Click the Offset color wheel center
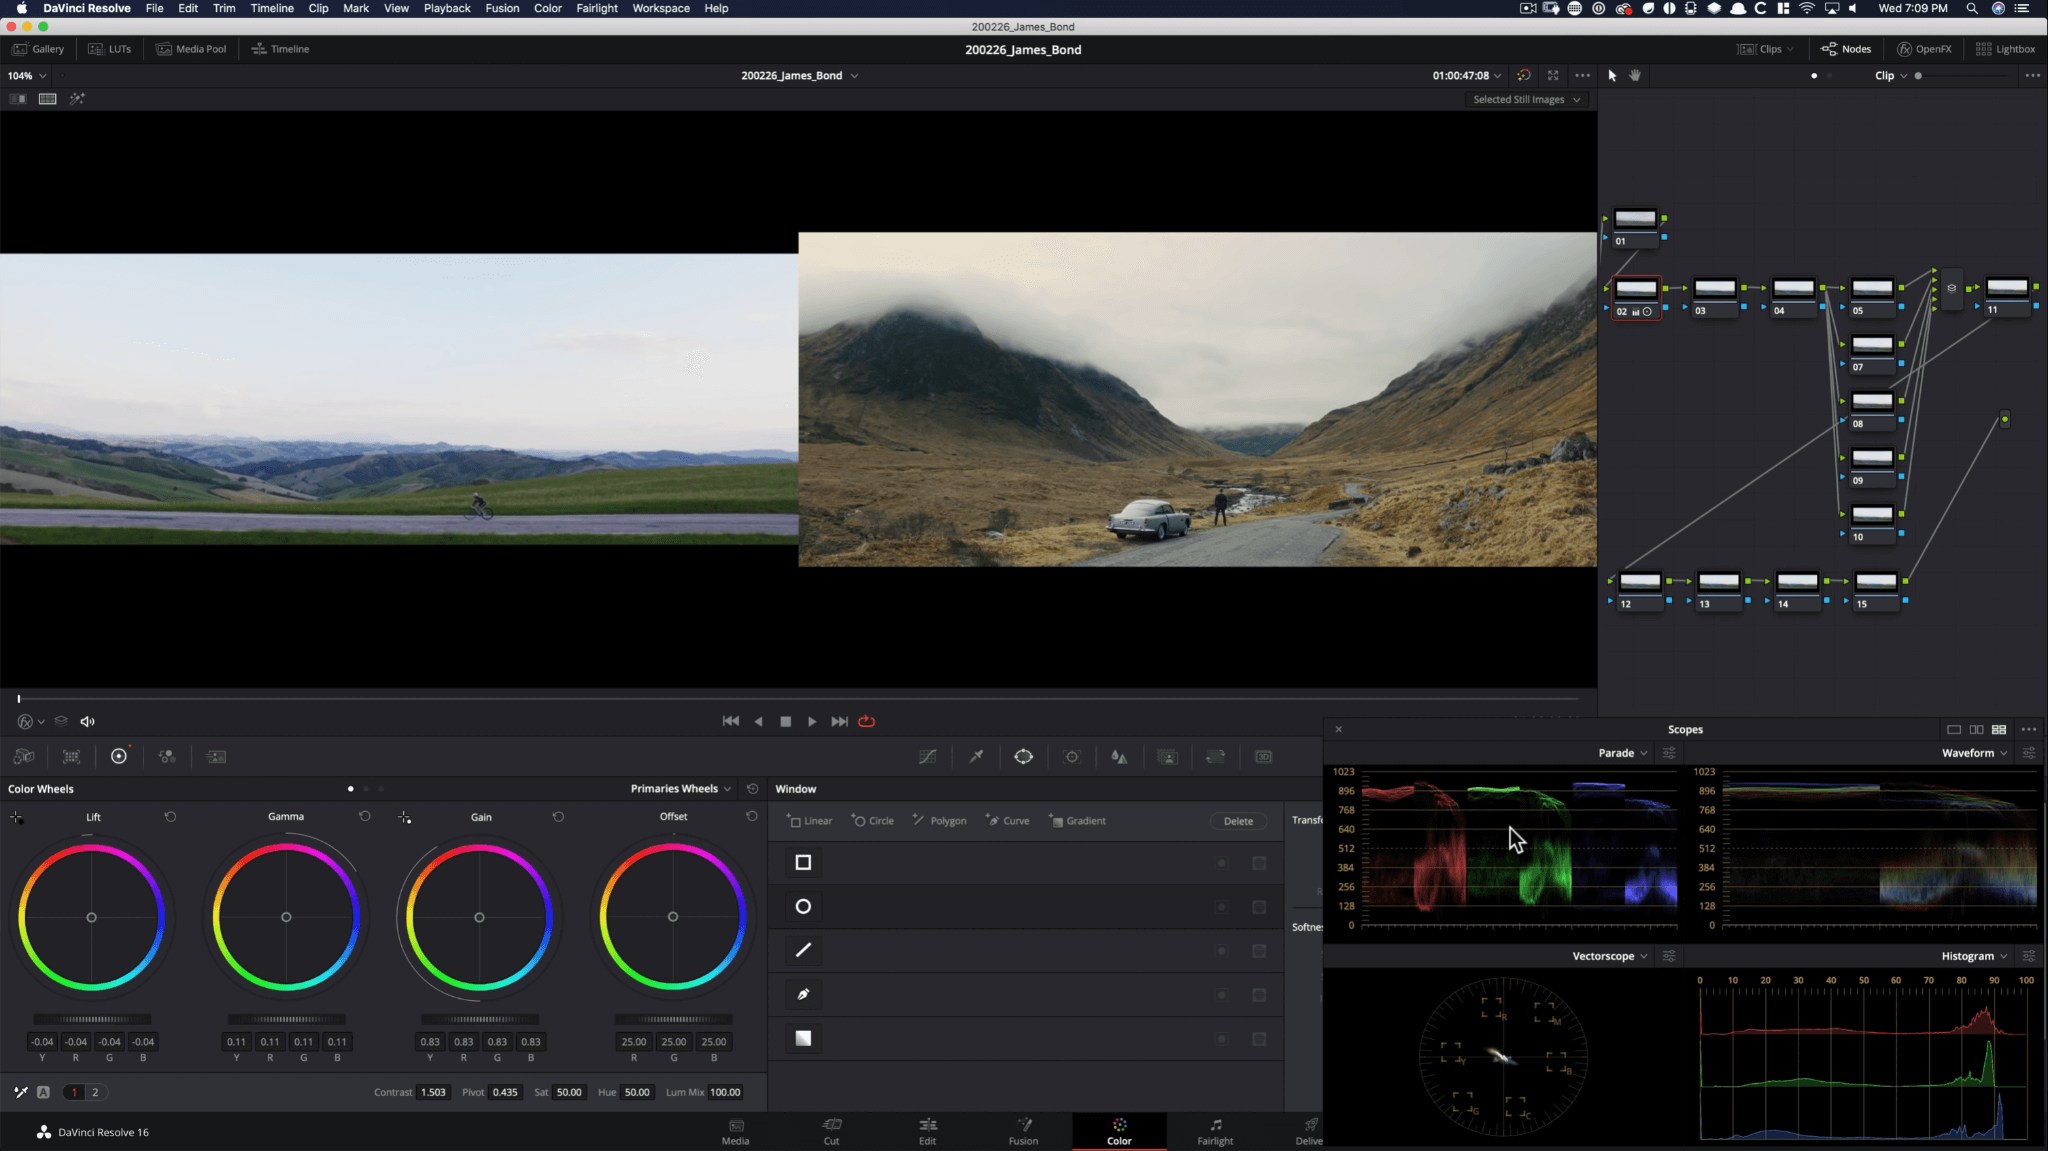The height and width of the screenshot is (1151, 2048). pos(673,917)
